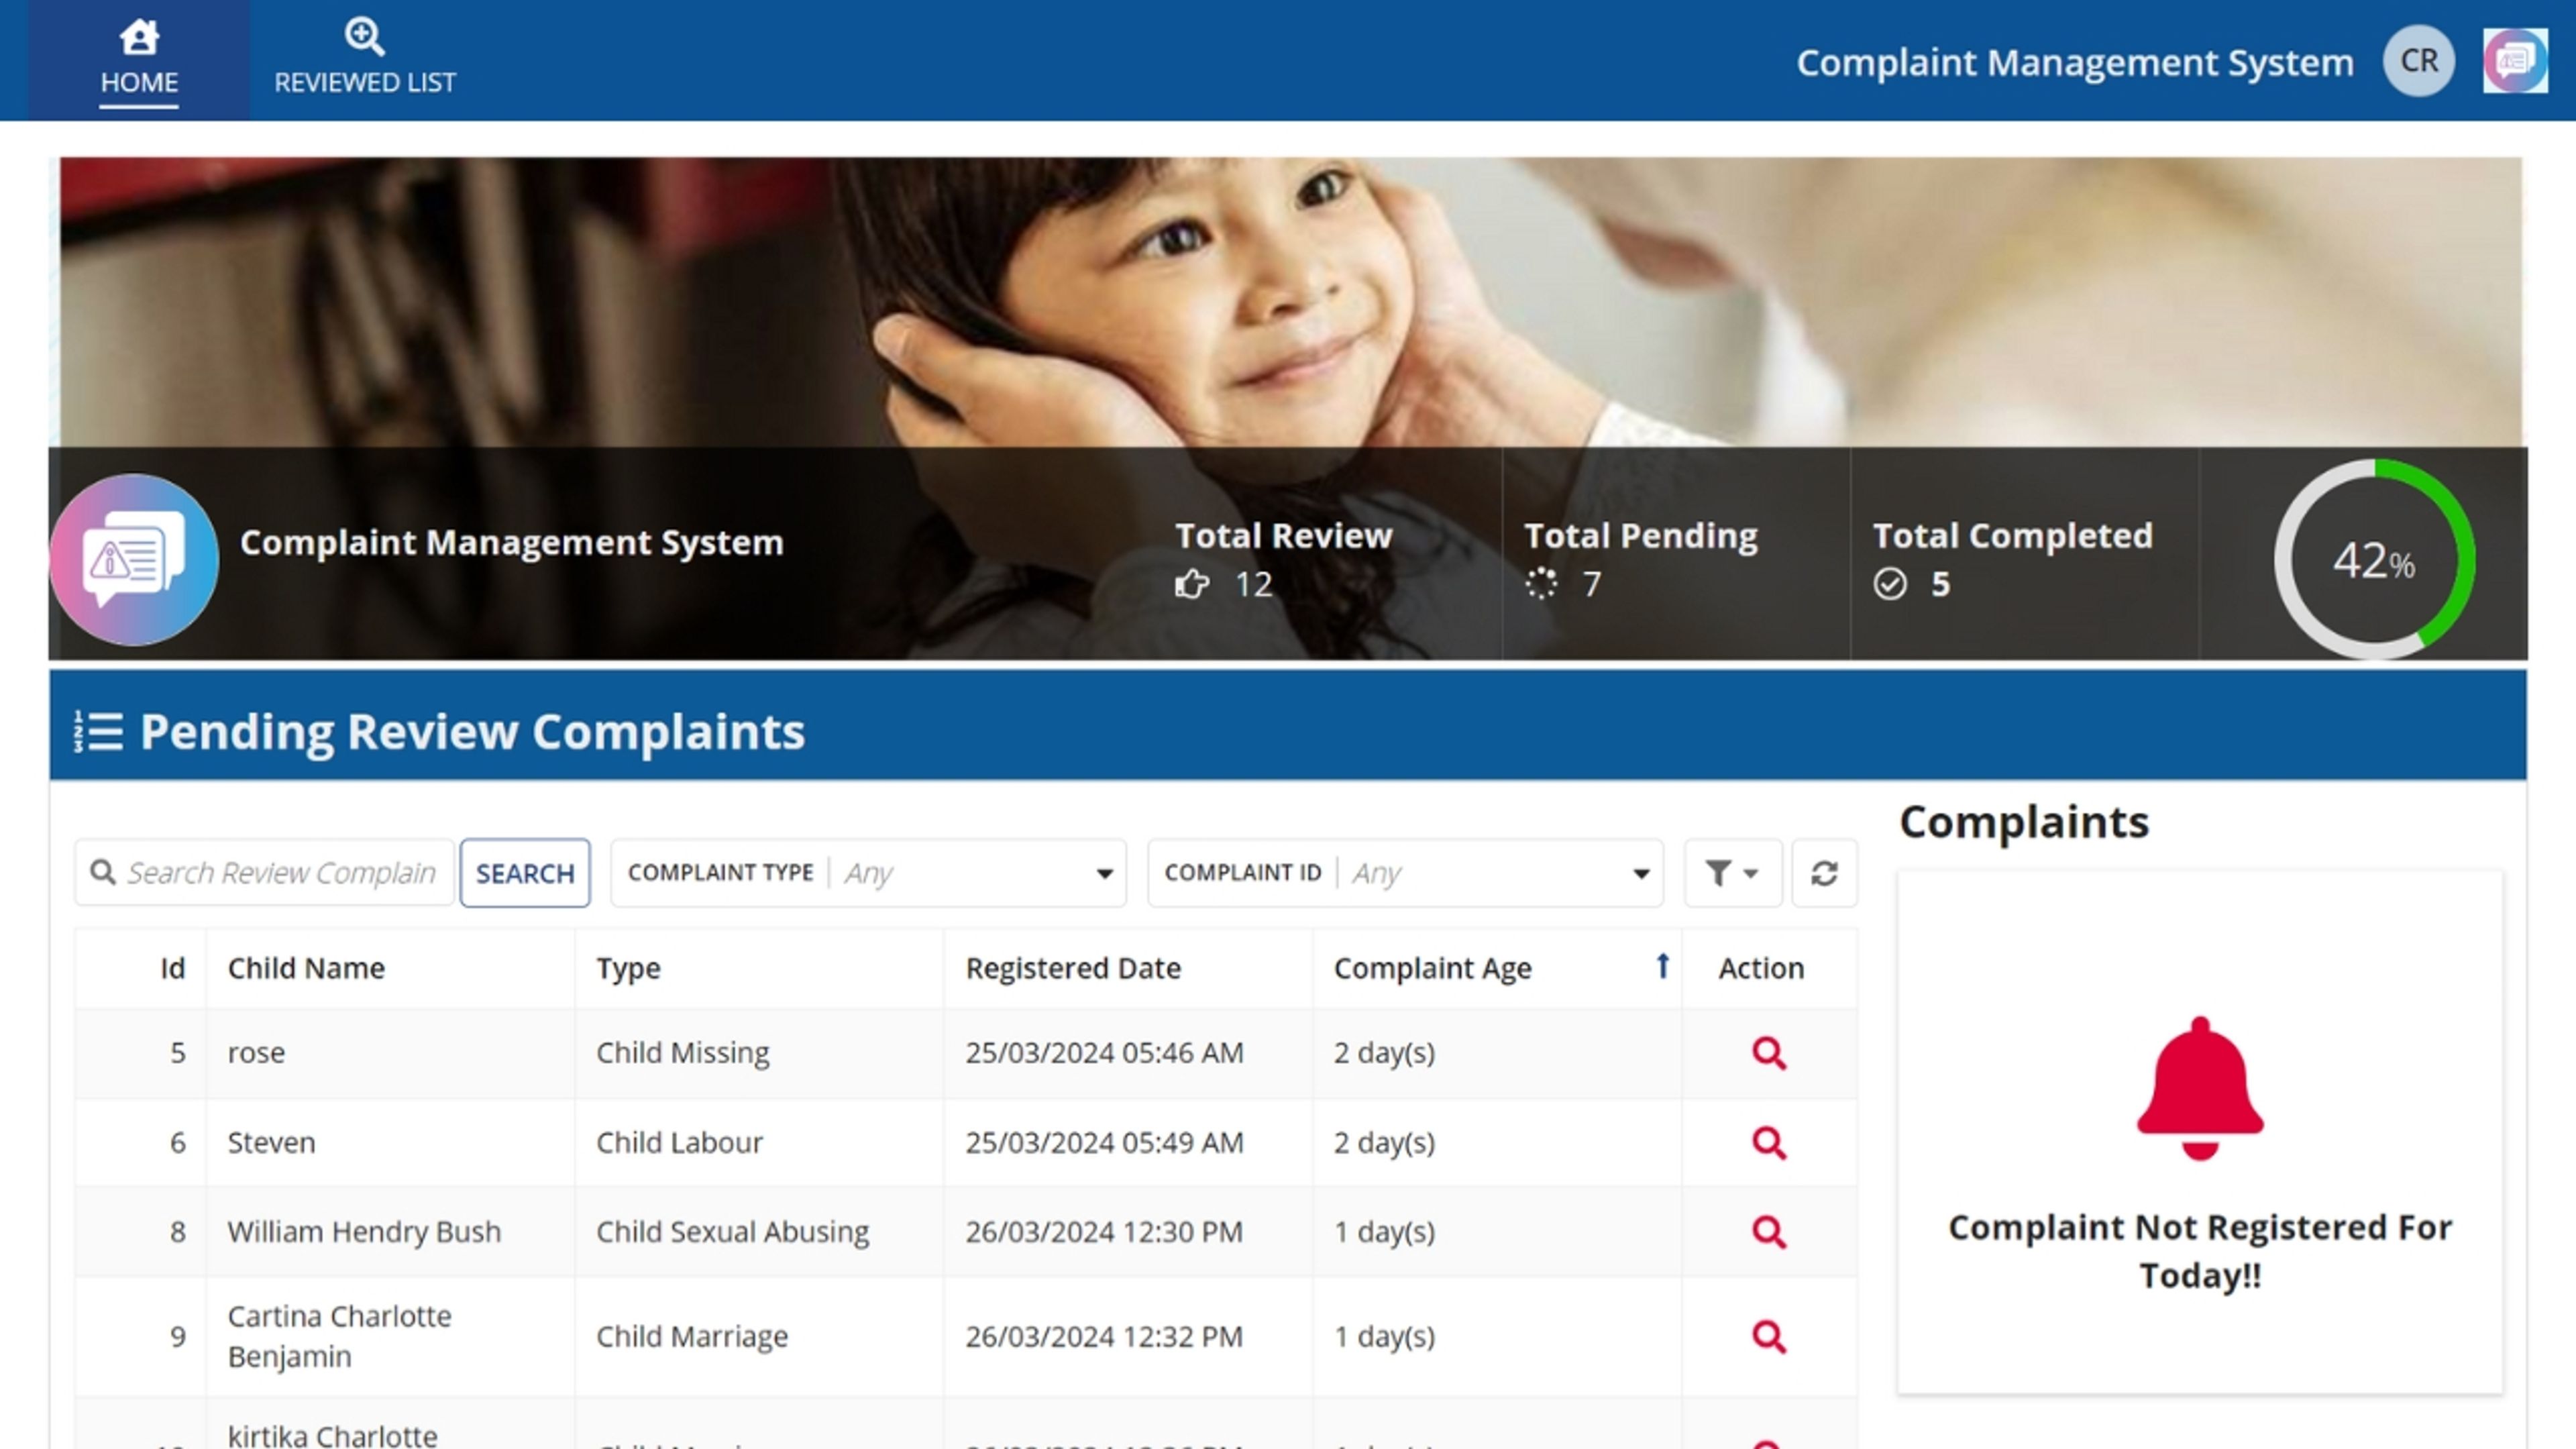Open the COMPLAINT ID dropdown
Screen dimensions: 2576x1449
pyautogui.click(x=1405, y=873)
